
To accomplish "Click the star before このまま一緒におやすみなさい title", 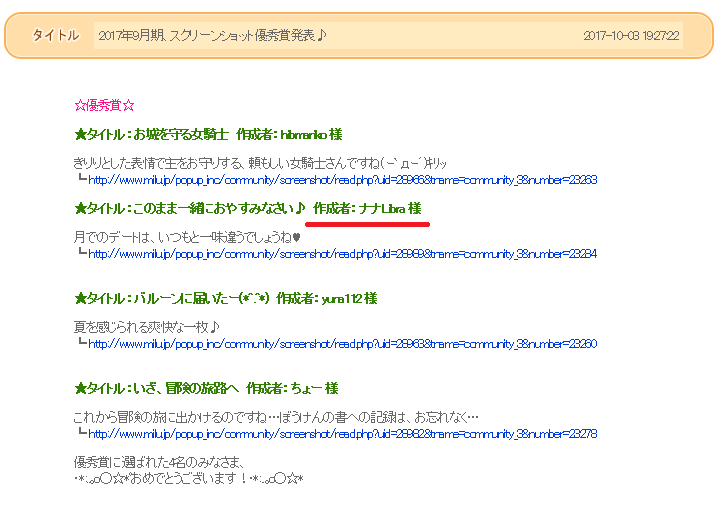I will [x=80, y=208].
